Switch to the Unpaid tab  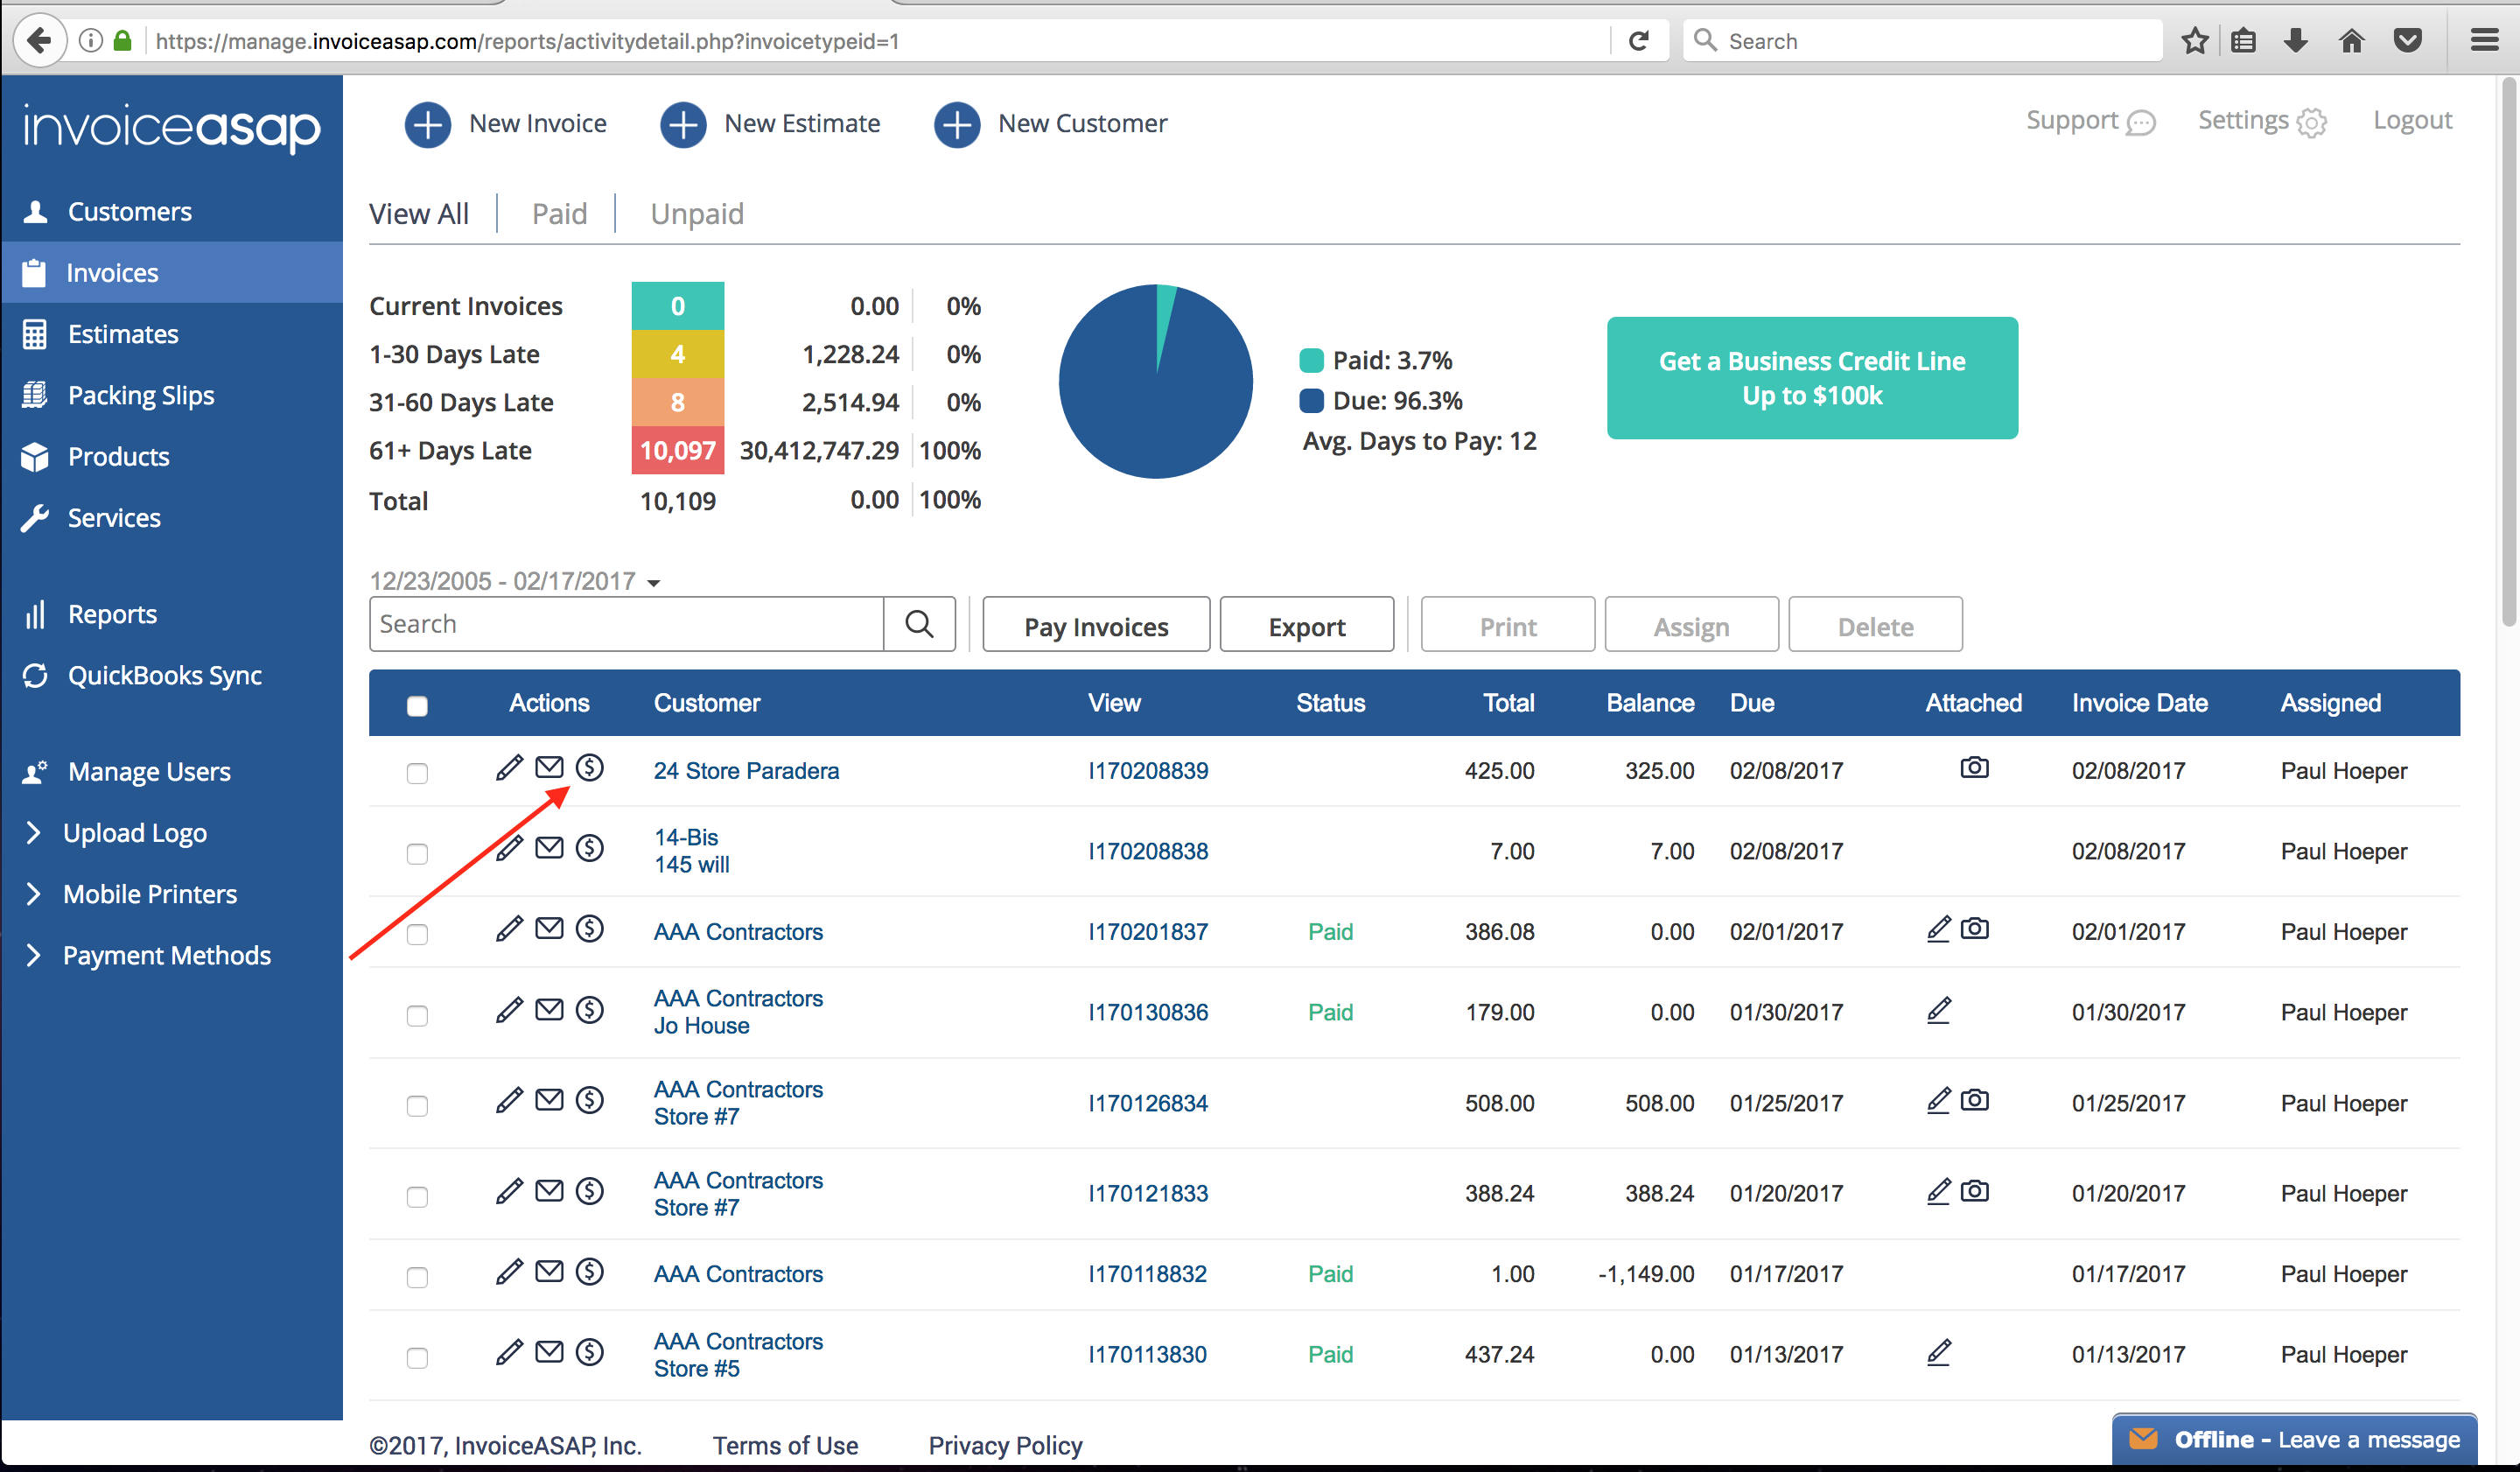click(697, 214)
